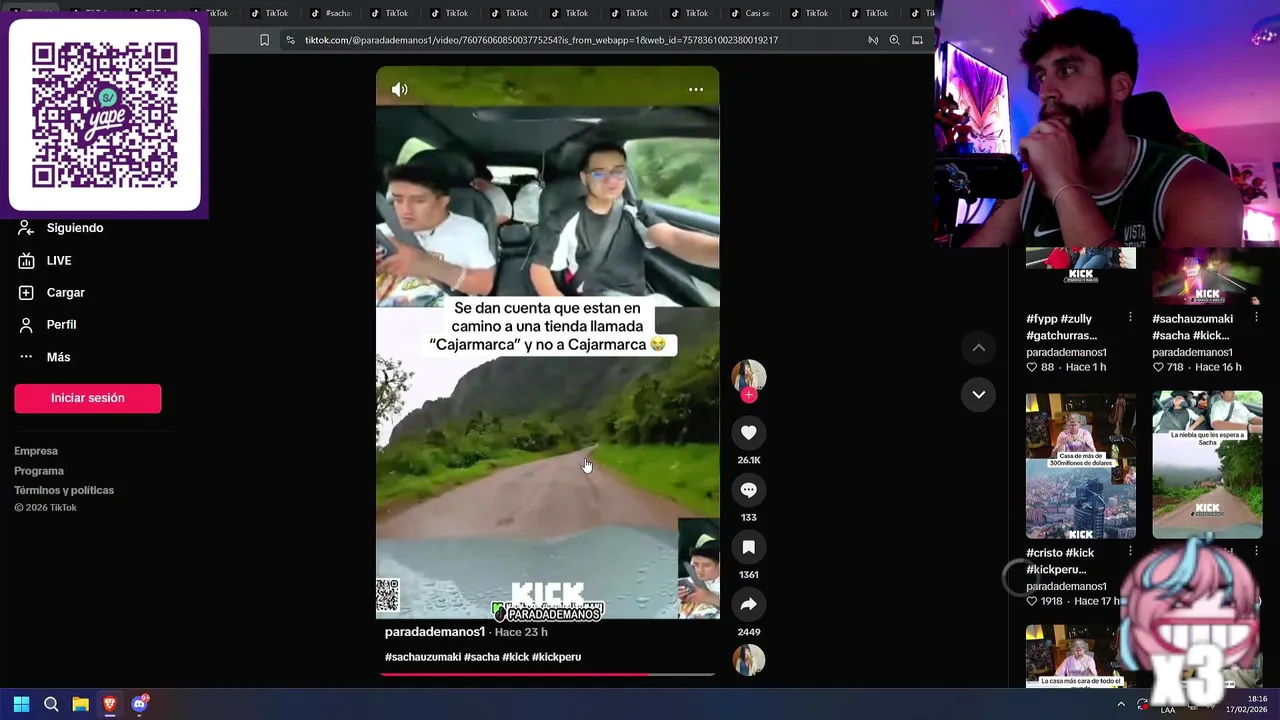The height and width of the screenshot is (720, 1280).
Task: Open the sound avatar below the share button
Action: (748, 660)
